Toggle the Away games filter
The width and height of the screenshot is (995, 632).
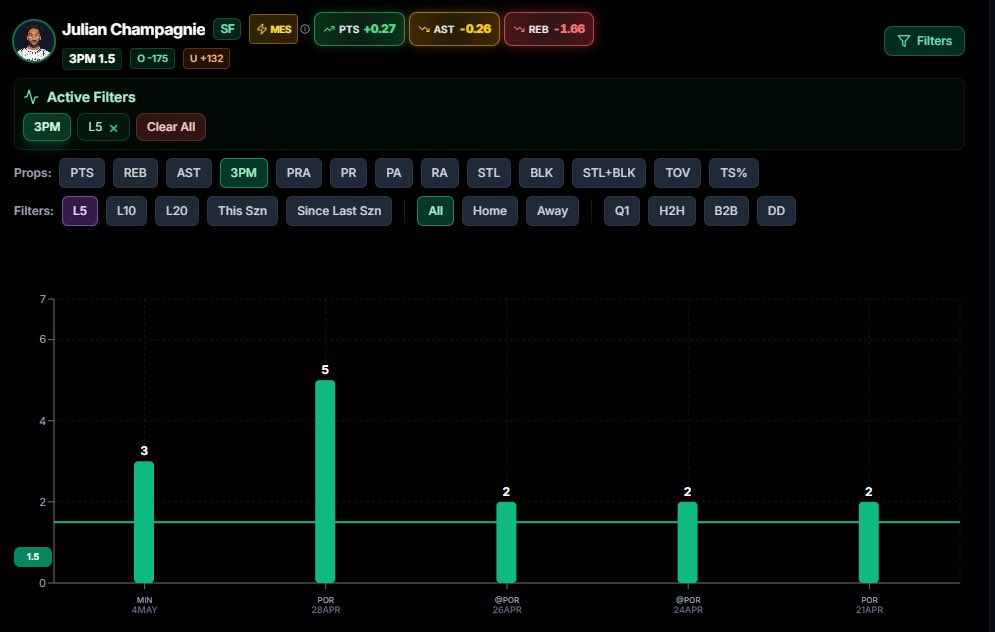coord(552,211)
